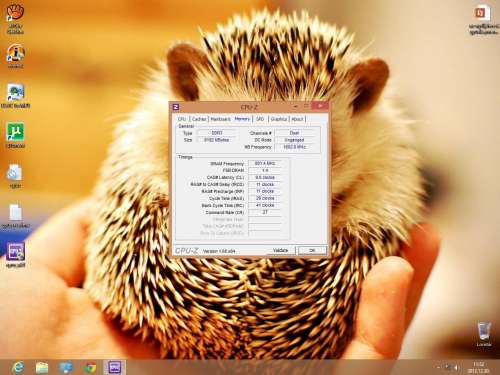Click the memory Type value field
Viewport: 500px width, 375px height.
click(x=217, y=133)
